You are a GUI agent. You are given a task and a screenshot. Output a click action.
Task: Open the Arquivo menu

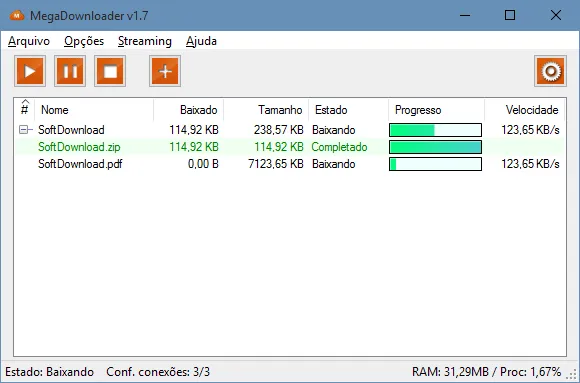click(x=29, y=41)
